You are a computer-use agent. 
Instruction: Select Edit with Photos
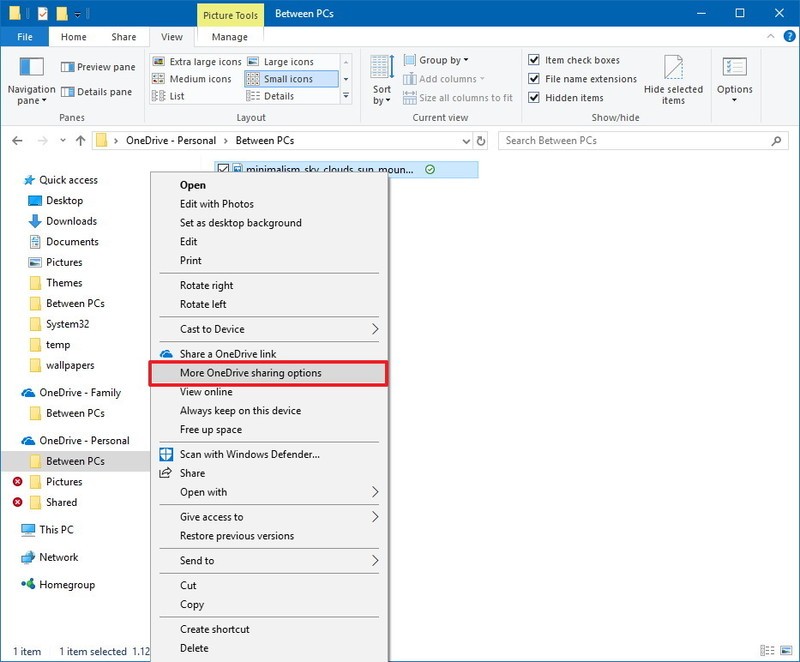tap(269, 204)
